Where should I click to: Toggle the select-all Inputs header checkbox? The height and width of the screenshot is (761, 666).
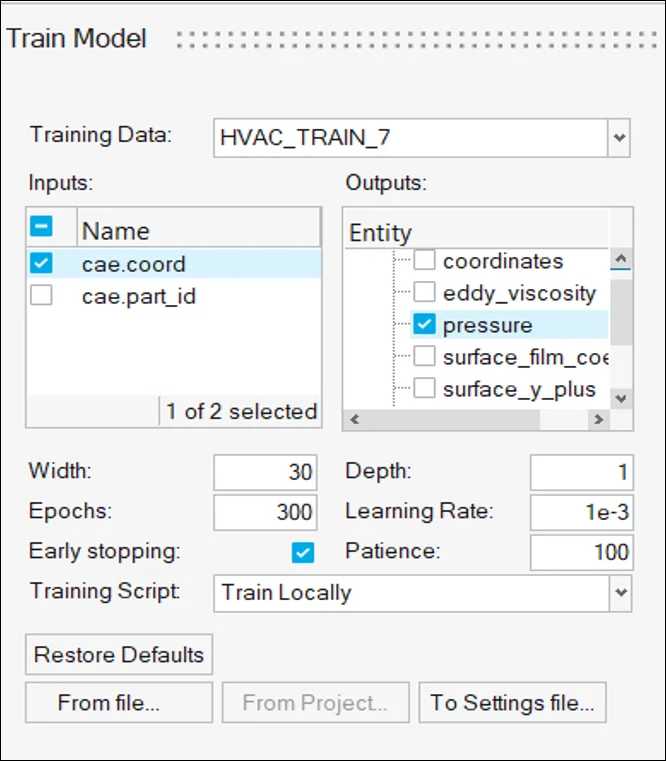(42, 229)
